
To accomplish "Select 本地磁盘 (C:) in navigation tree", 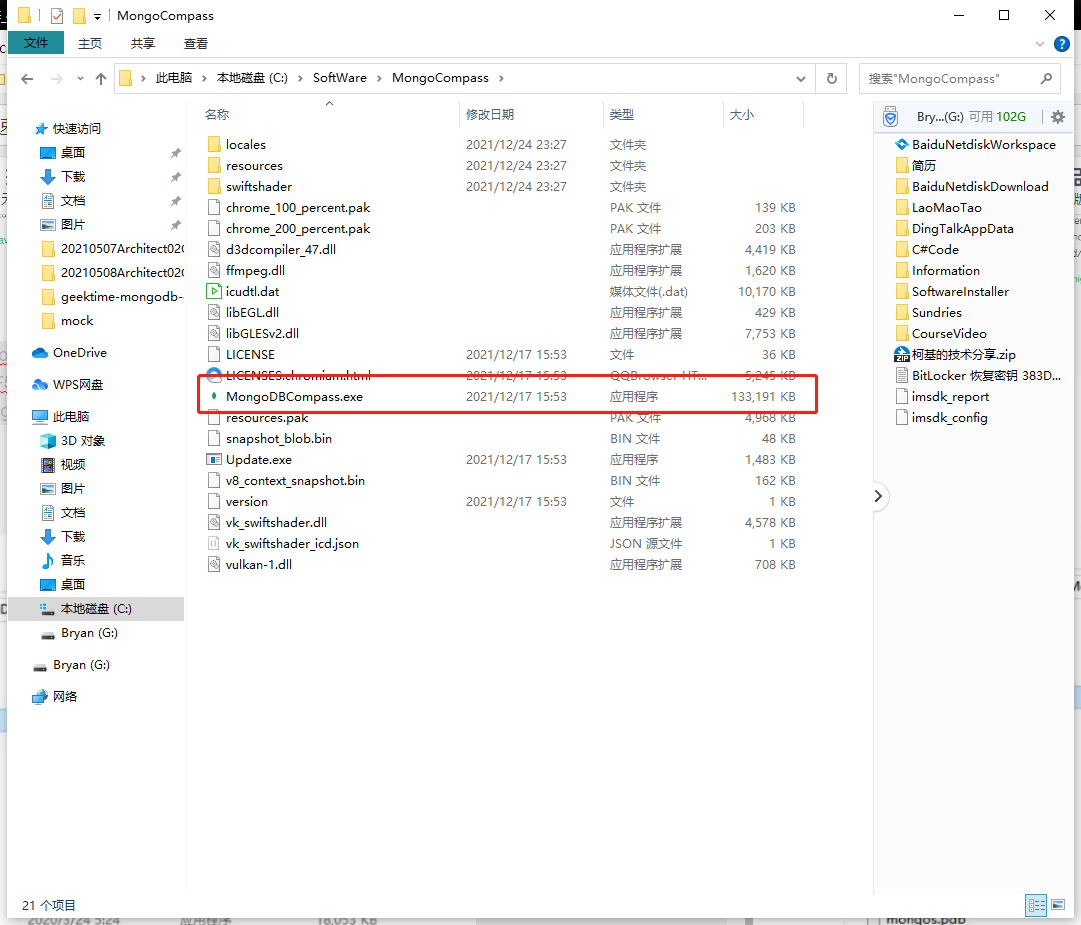I will 96,609.
